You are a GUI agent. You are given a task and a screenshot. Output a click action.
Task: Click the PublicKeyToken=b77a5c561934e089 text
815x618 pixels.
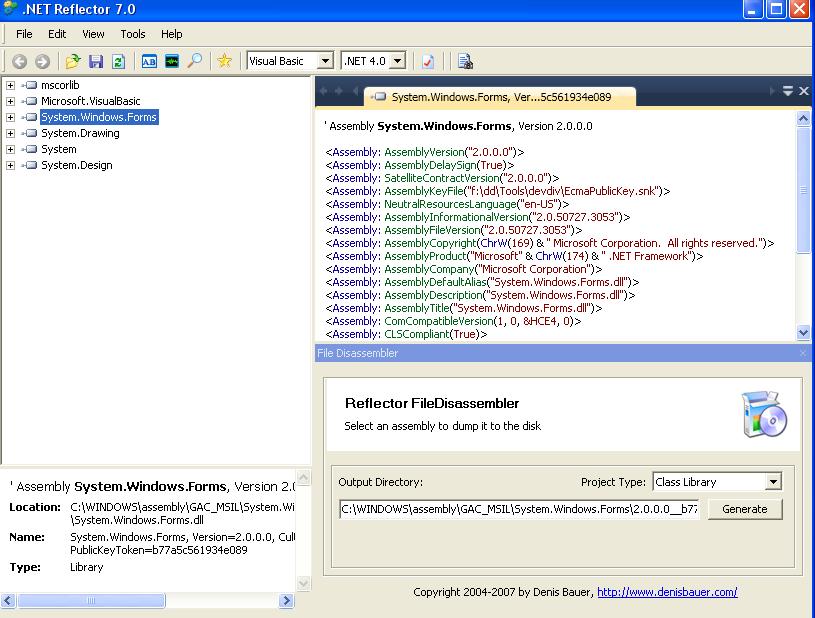pos(159,550)
